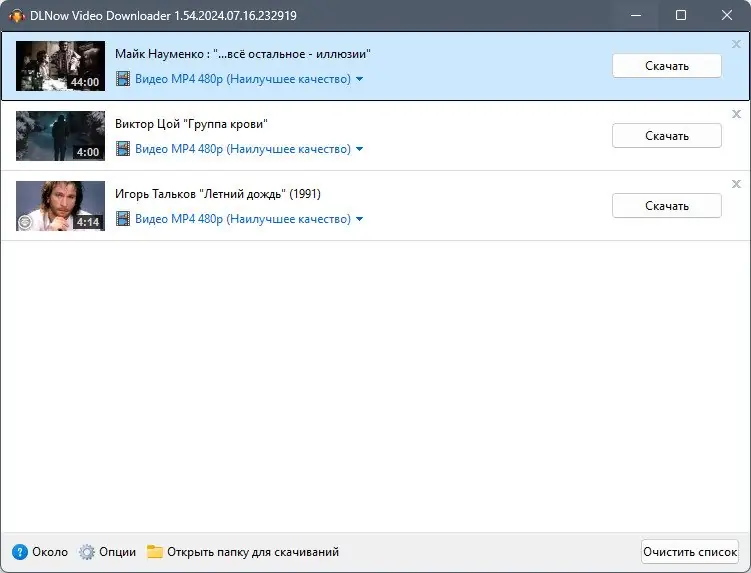
Task: Click Скачать for the Майк Науменко video
Action: [667, 66]
